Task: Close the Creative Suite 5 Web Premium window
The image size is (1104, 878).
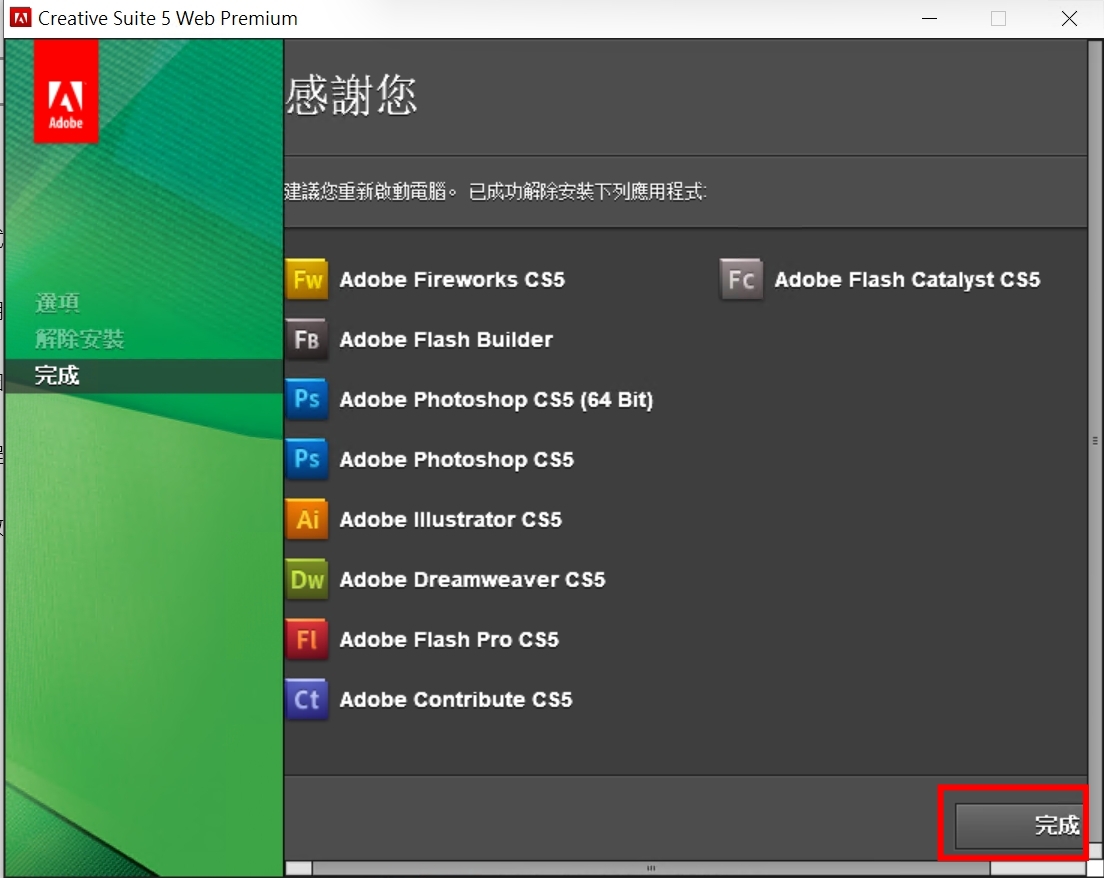Action: (x=1069, y=18)
